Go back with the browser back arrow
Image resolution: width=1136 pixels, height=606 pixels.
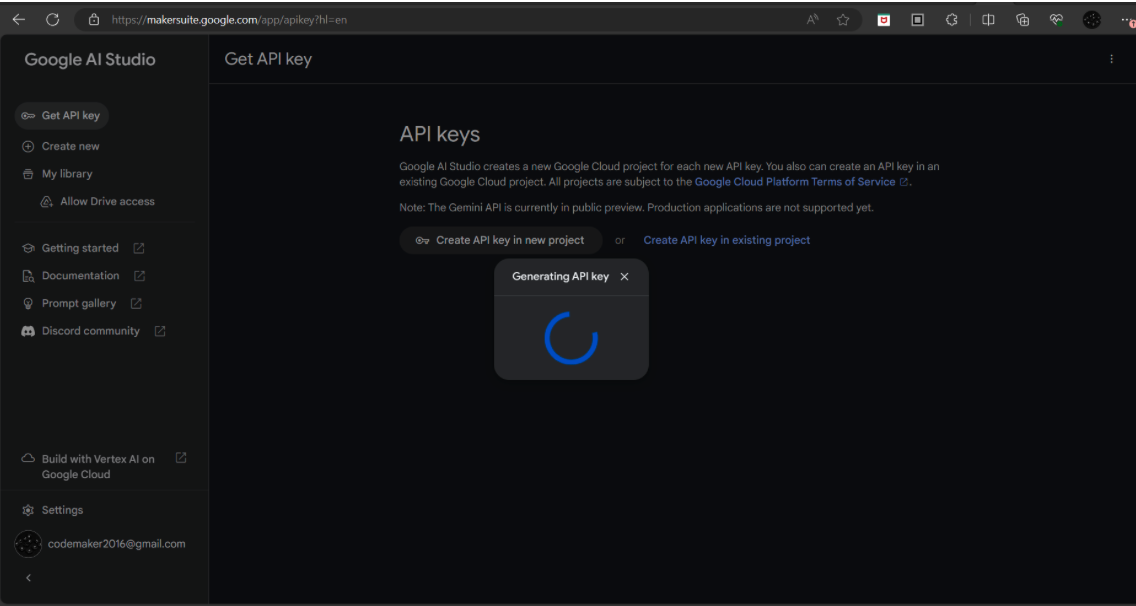(x=19, y=20)
